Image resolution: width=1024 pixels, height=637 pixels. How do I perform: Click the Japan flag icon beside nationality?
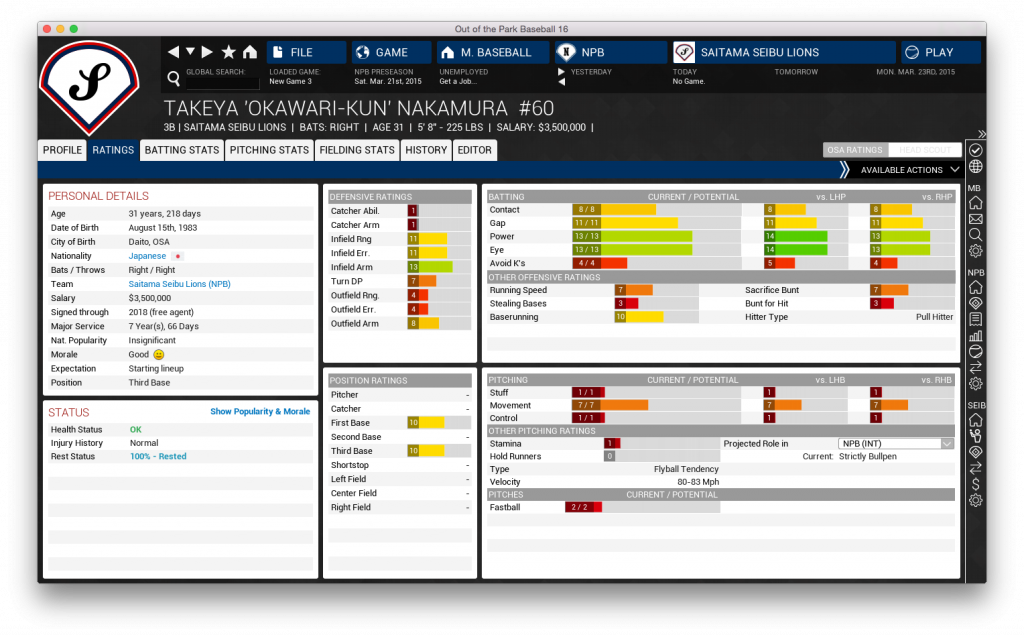178,256
